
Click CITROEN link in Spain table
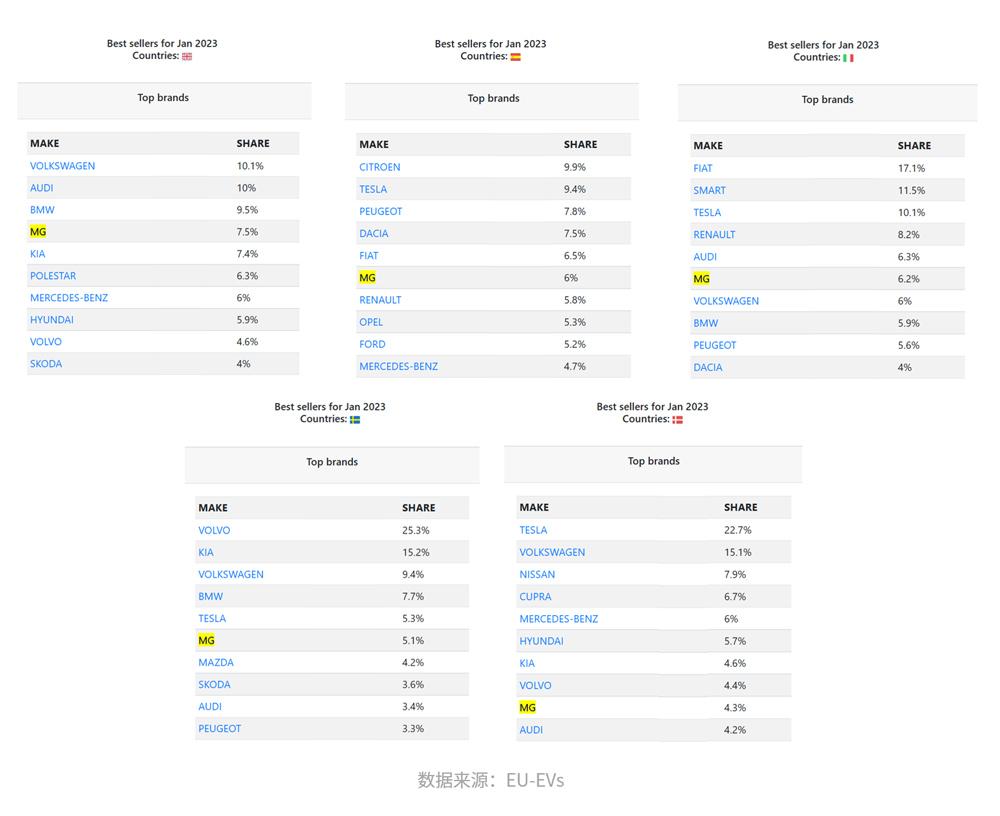(x=379, y=167)
